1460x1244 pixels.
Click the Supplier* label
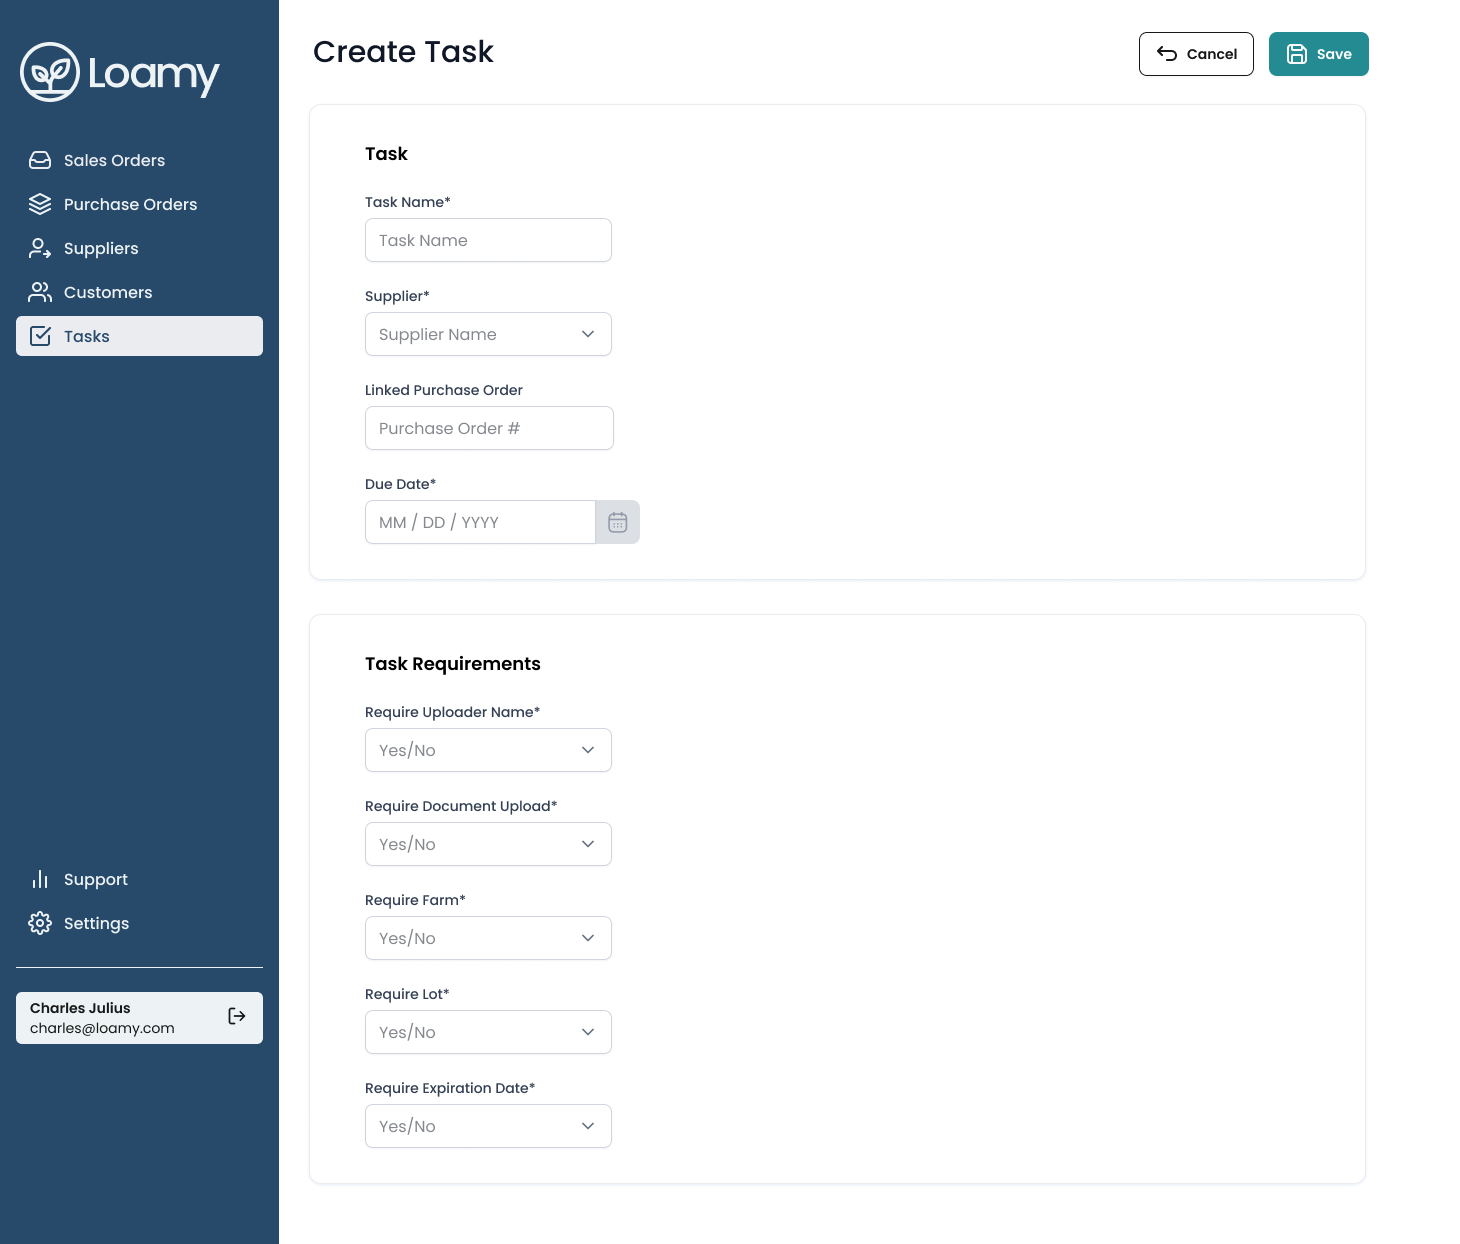(x=397, y=296)
